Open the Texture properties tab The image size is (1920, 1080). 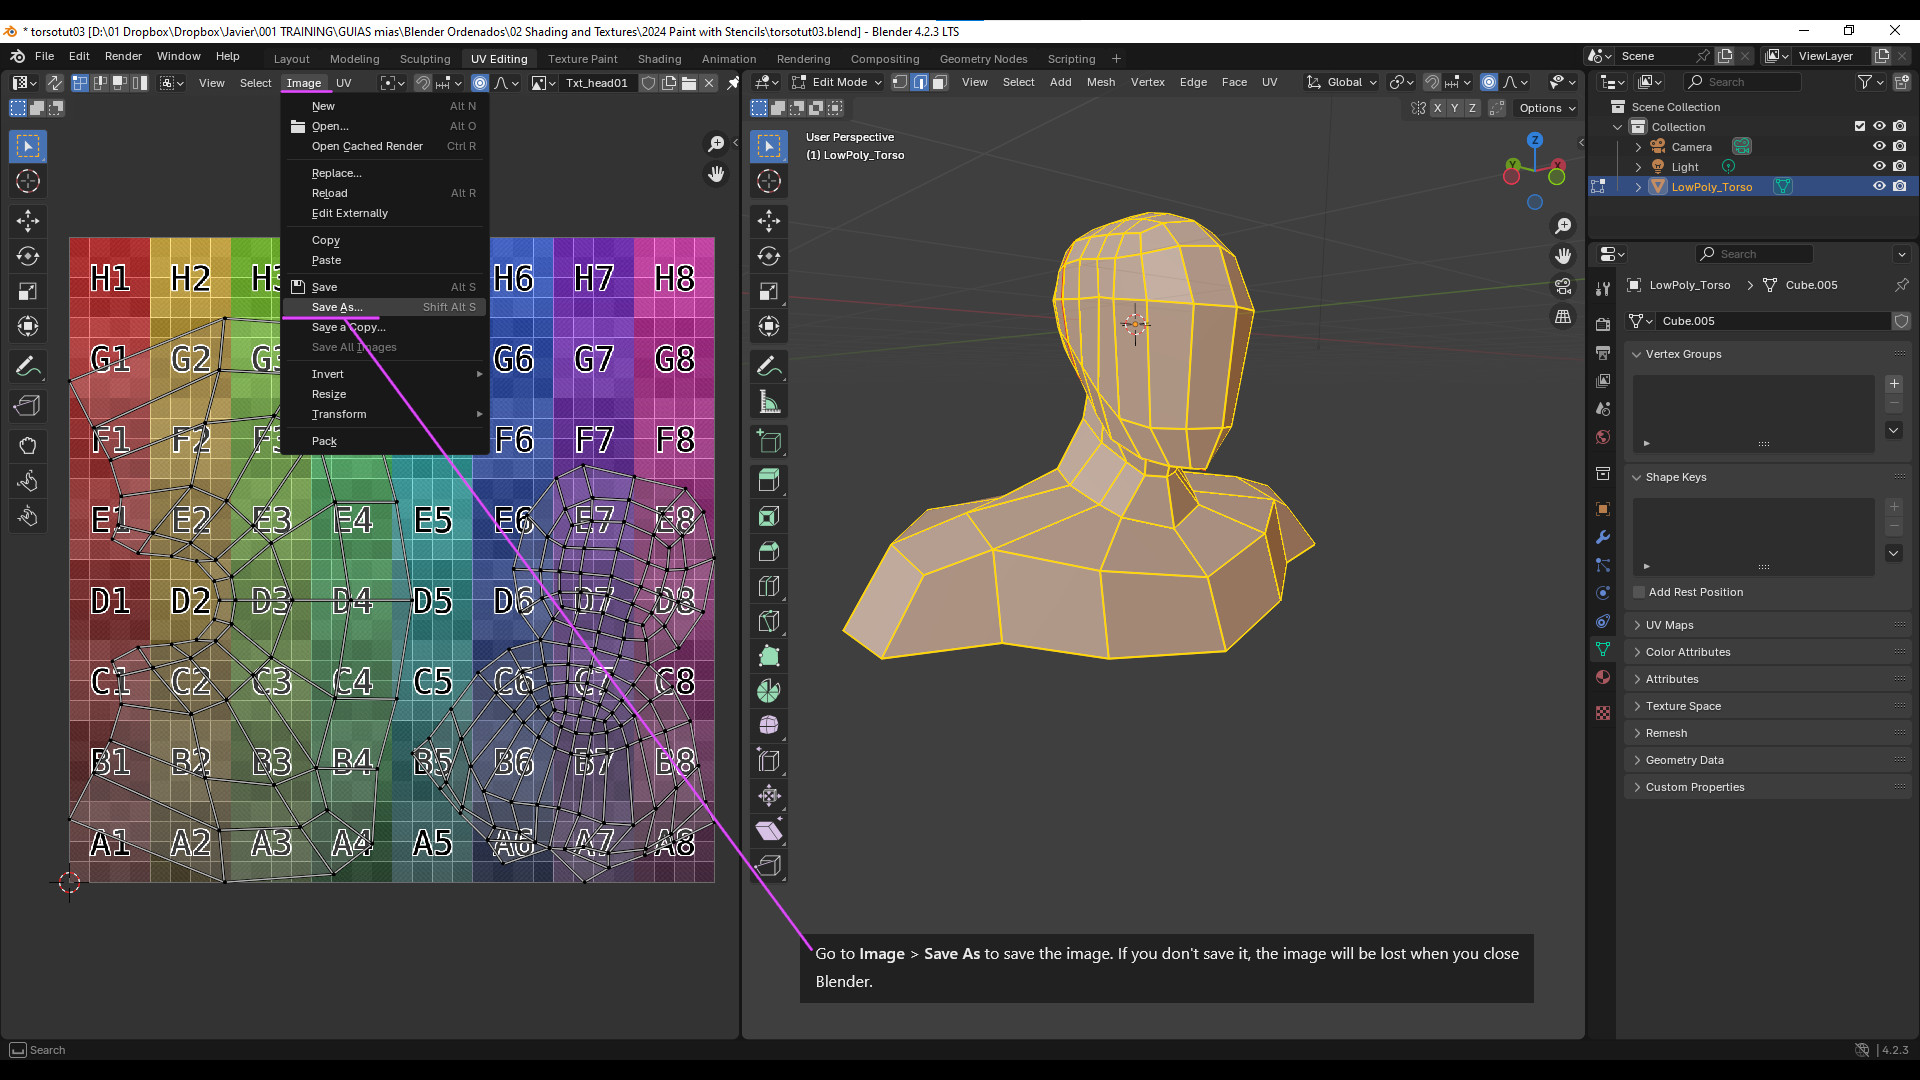[1603, 713]
